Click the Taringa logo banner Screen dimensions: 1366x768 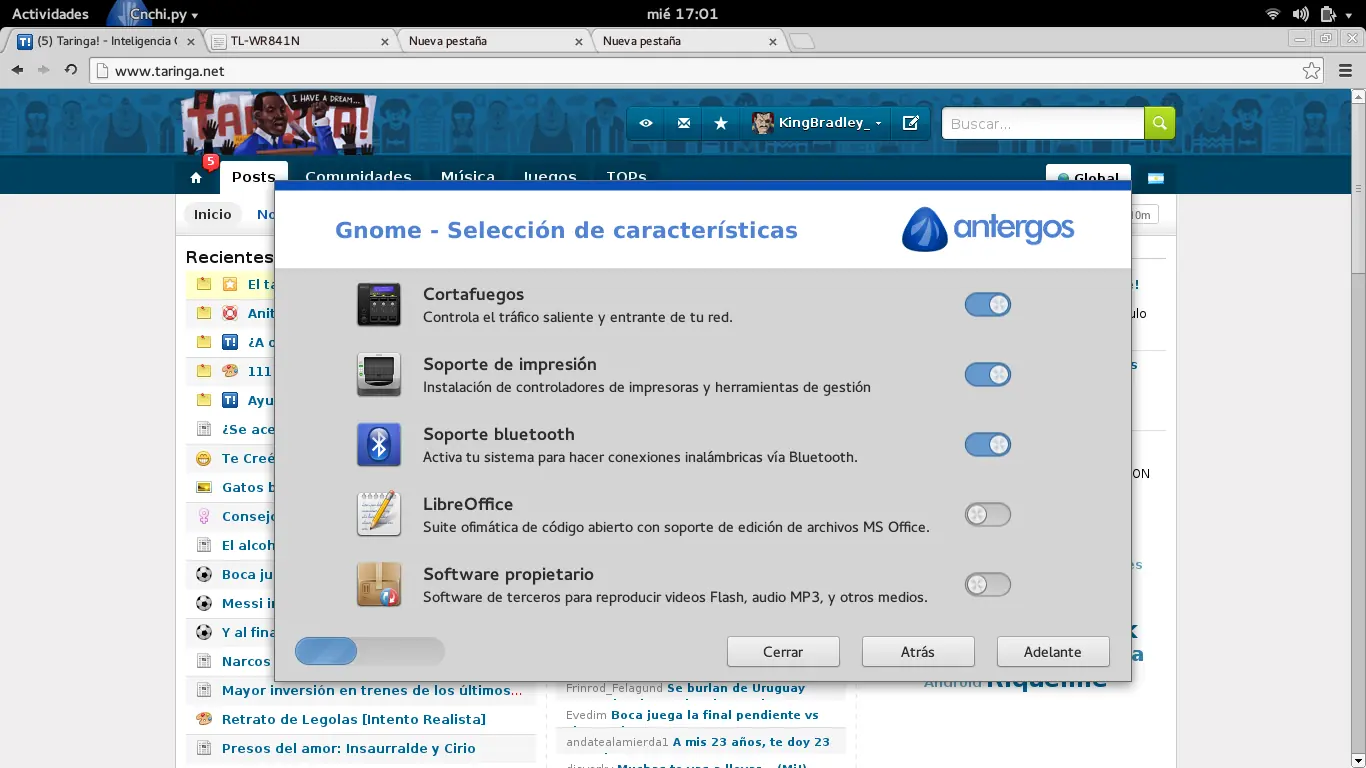[280, 123]
